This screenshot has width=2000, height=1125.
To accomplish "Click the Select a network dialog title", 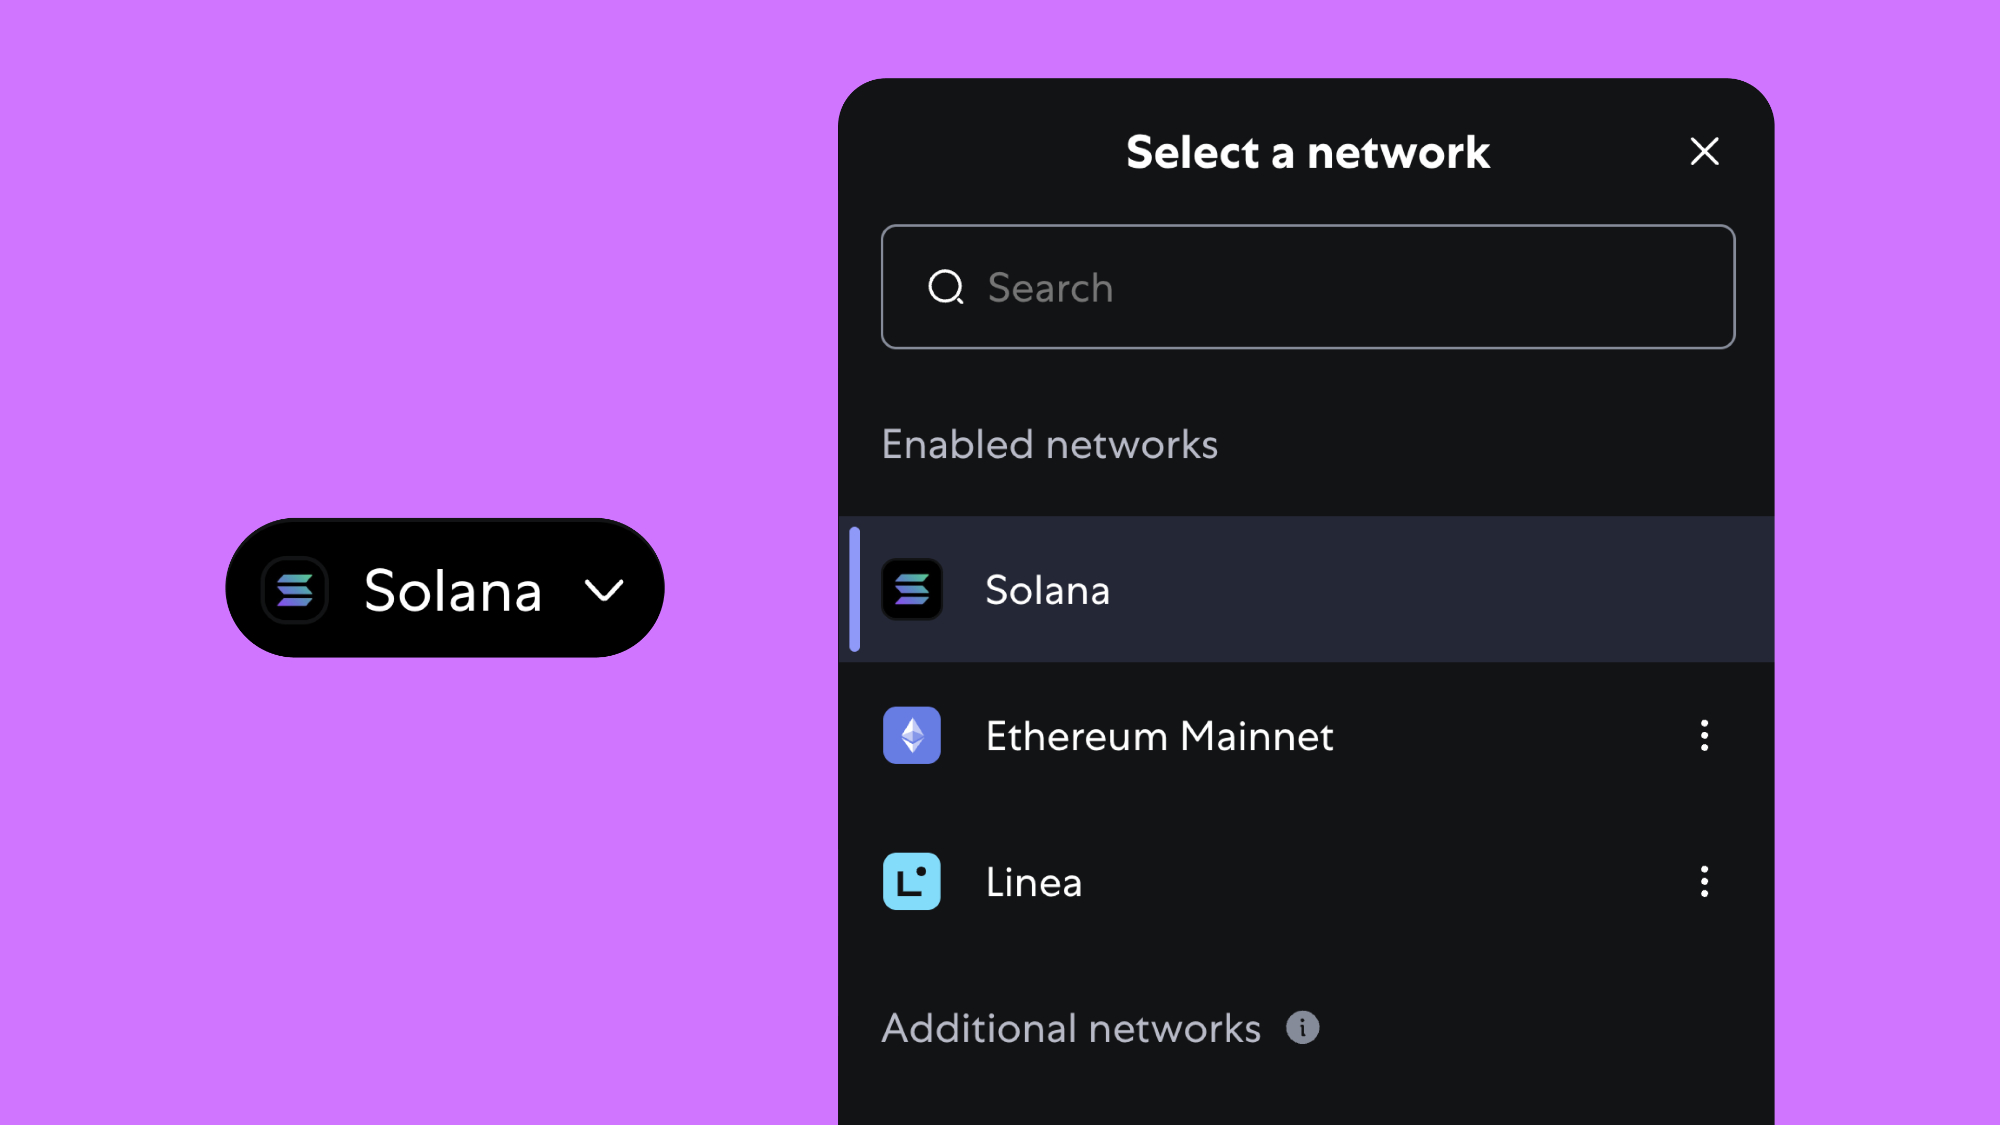I will pyautogui.click(x=1307, y=153).
